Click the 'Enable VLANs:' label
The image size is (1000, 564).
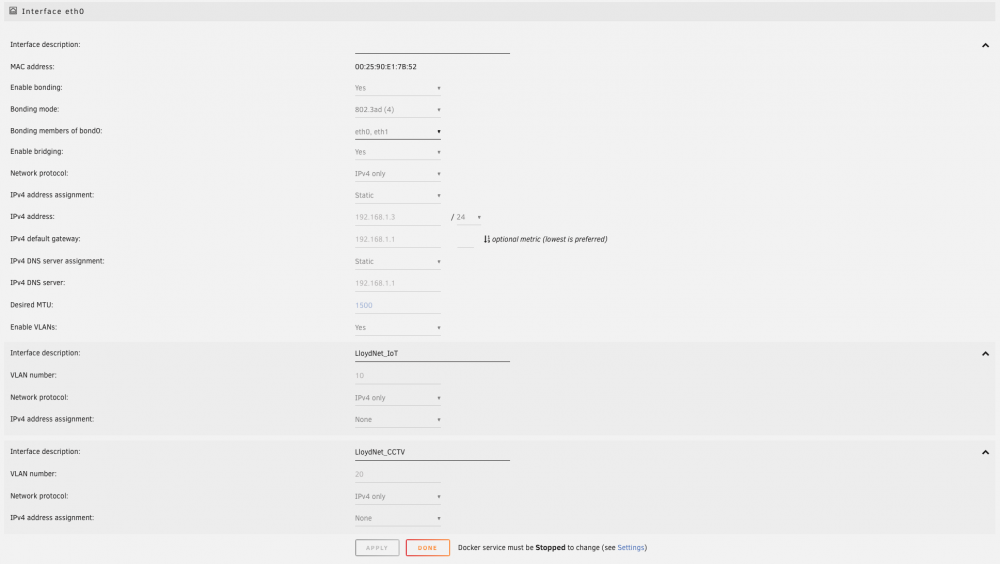point(34,327)
